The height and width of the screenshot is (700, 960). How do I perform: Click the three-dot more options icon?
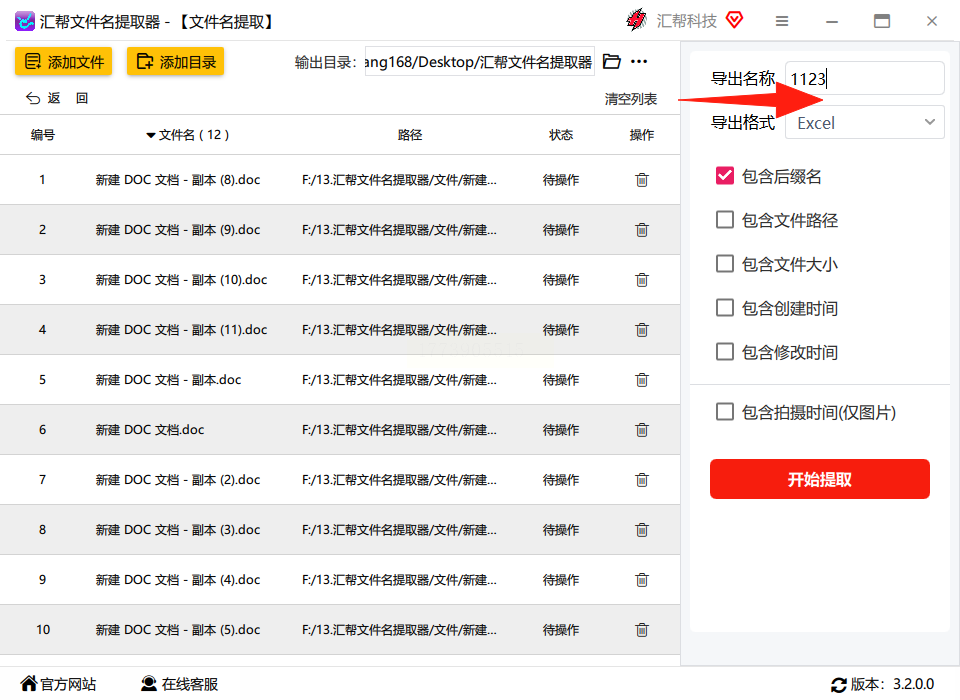point(639,62)
